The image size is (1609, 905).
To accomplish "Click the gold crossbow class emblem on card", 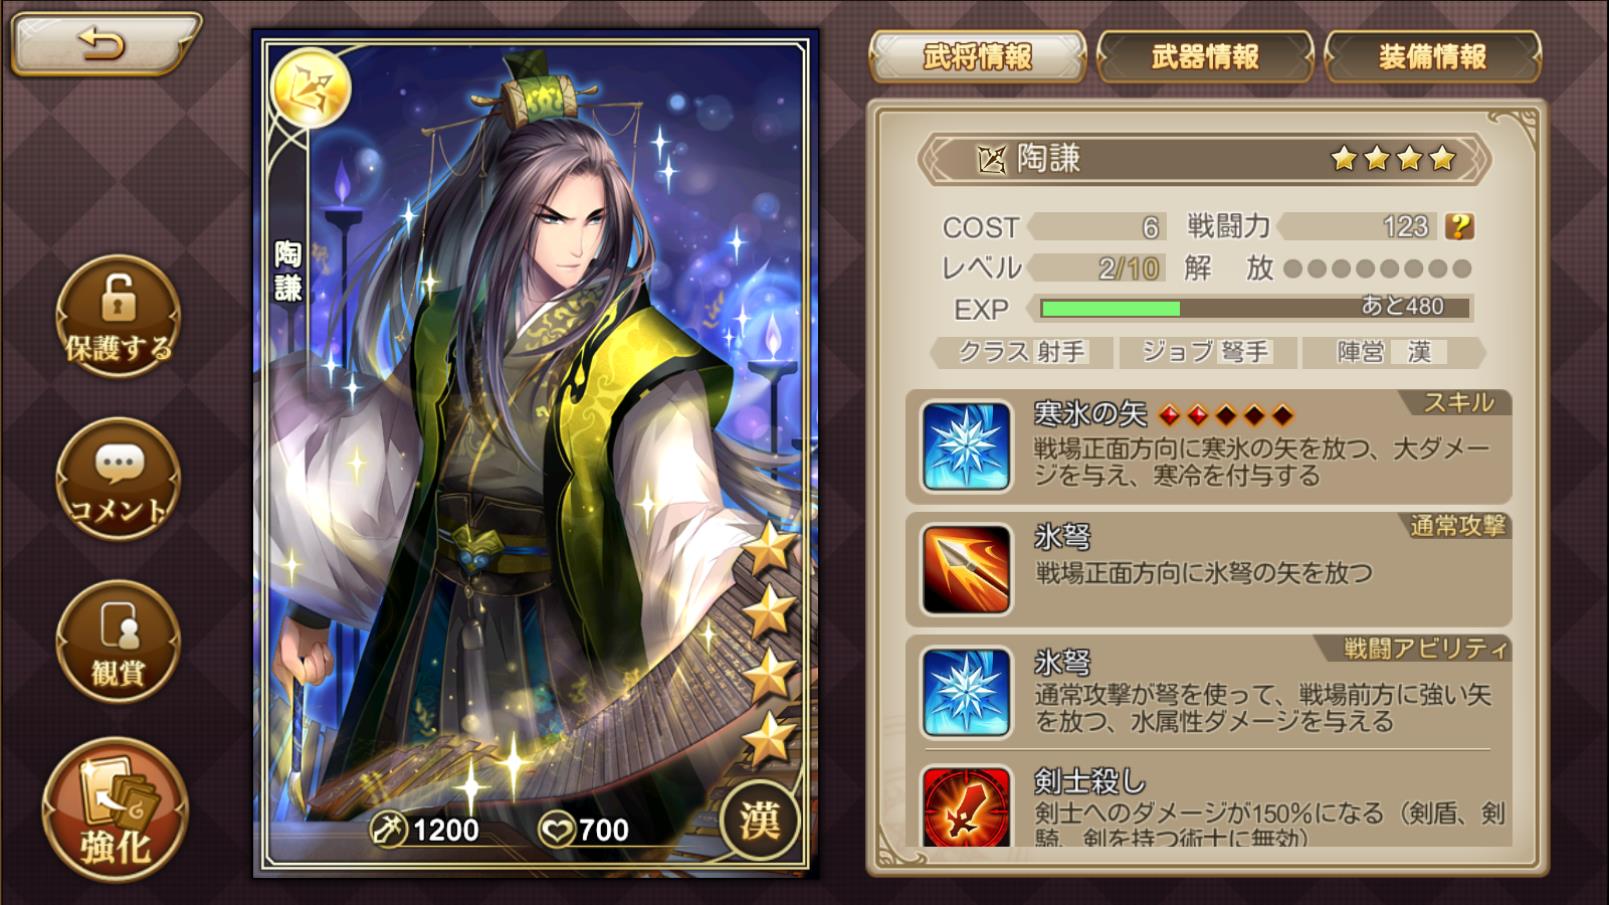I will (311, 88).
